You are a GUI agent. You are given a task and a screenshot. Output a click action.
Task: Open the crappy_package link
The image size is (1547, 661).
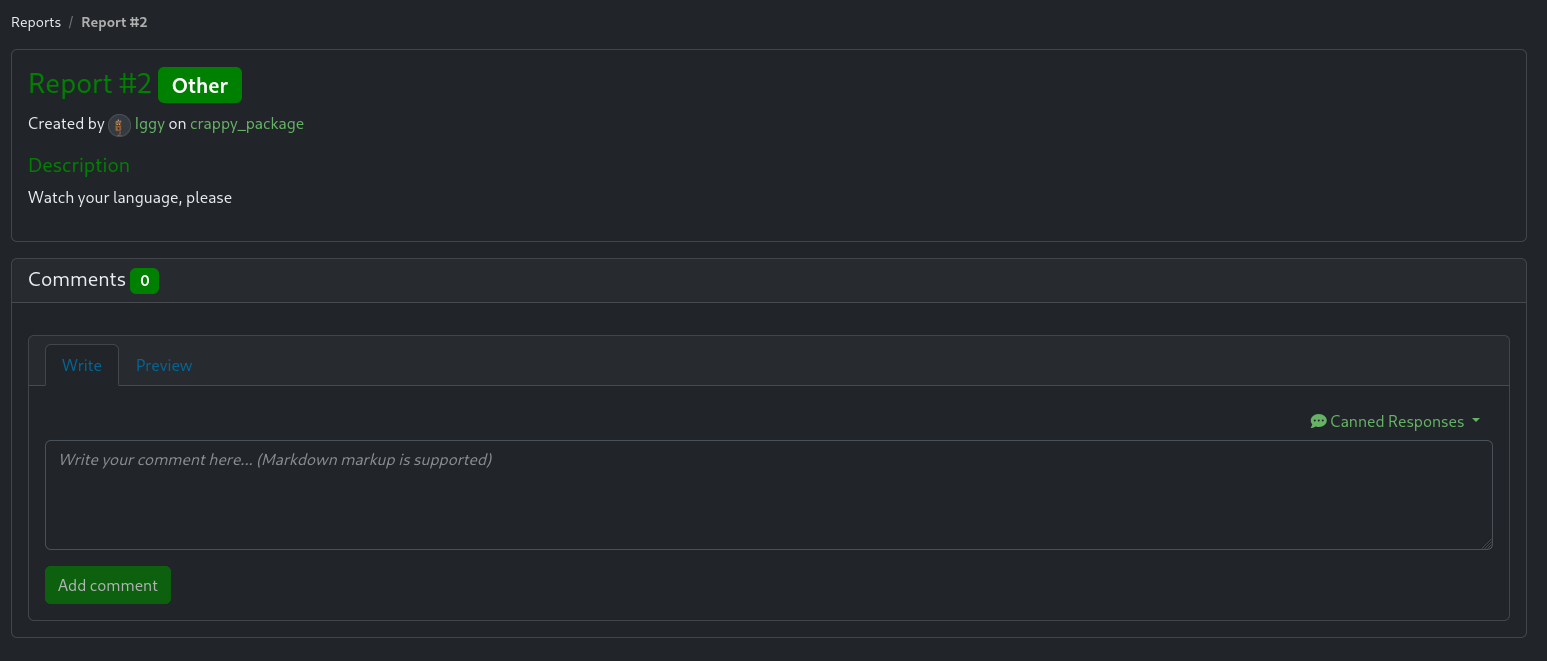(x=247, y=124)
